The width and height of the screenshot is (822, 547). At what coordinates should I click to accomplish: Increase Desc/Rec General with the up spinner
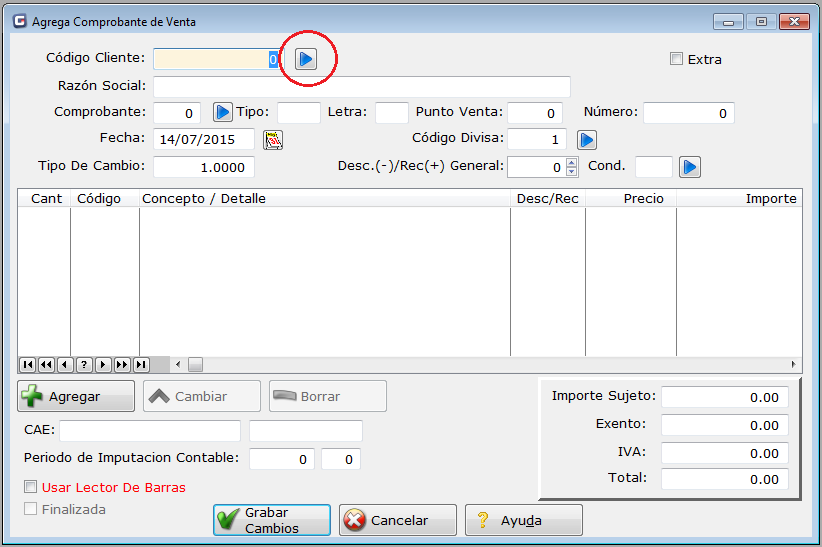(571, 163)
